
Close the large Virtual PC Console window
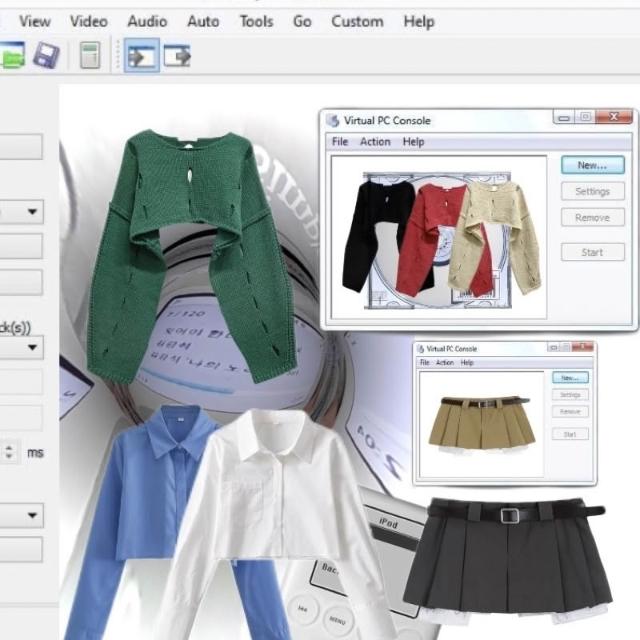click(x=614, y=117)
